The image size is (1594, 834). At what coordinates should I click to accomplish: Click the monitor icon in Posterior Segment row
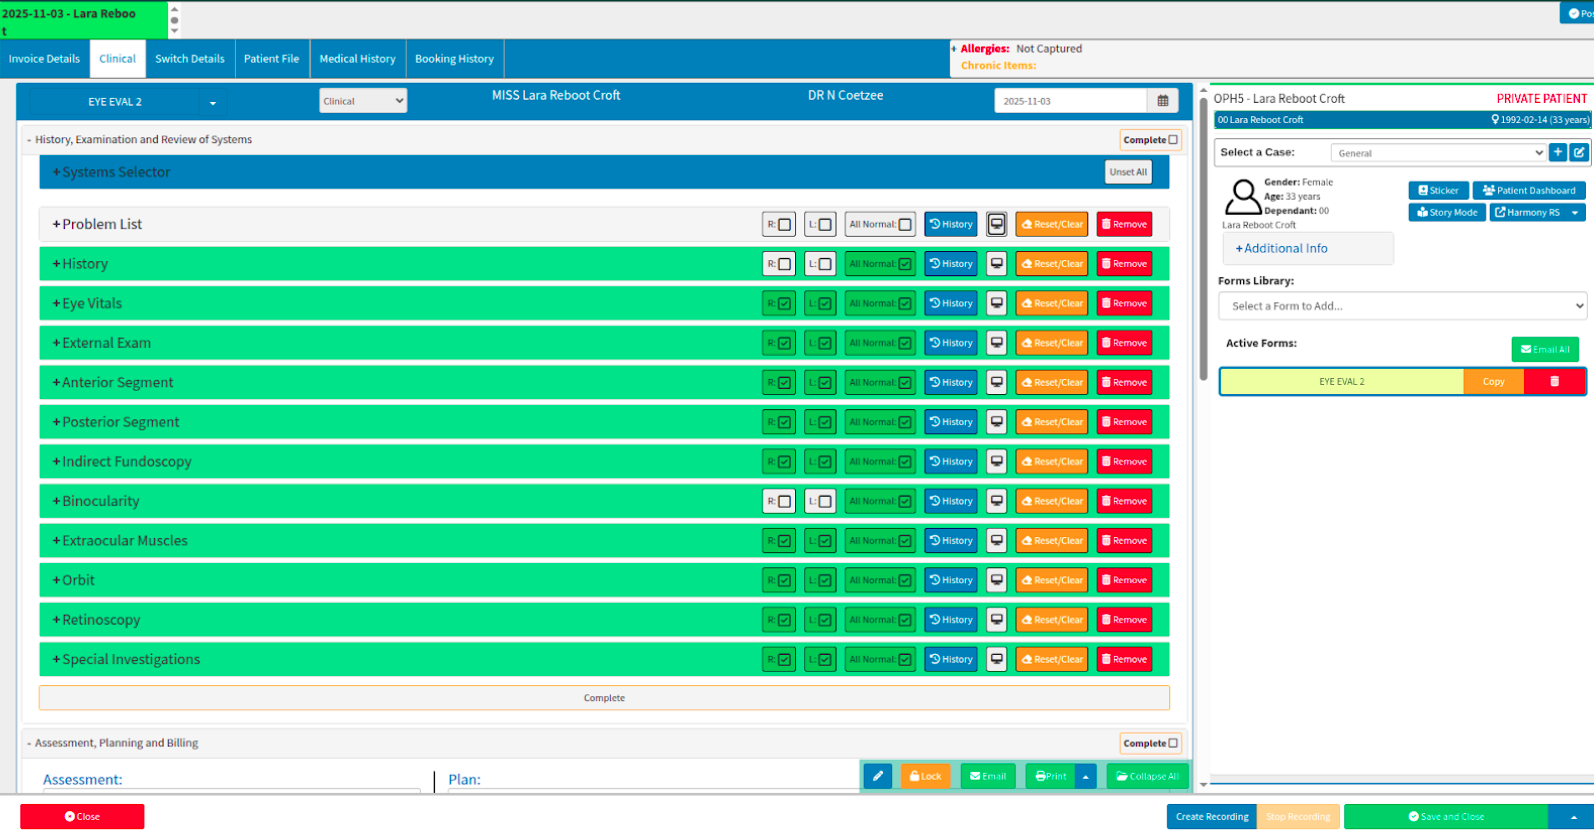(996, 422)
